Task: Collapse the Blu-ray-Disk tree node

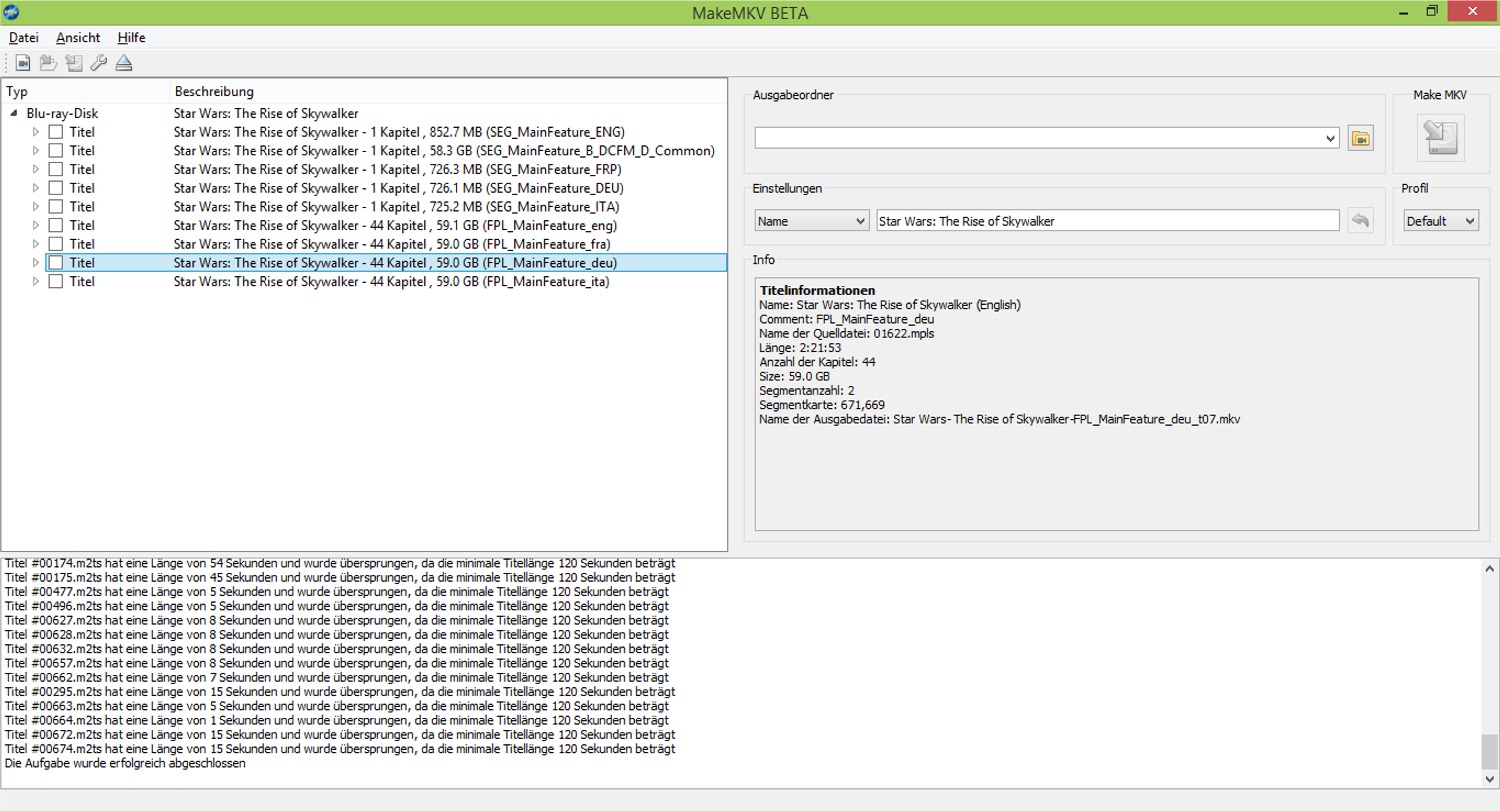Action: click(15, 114)
